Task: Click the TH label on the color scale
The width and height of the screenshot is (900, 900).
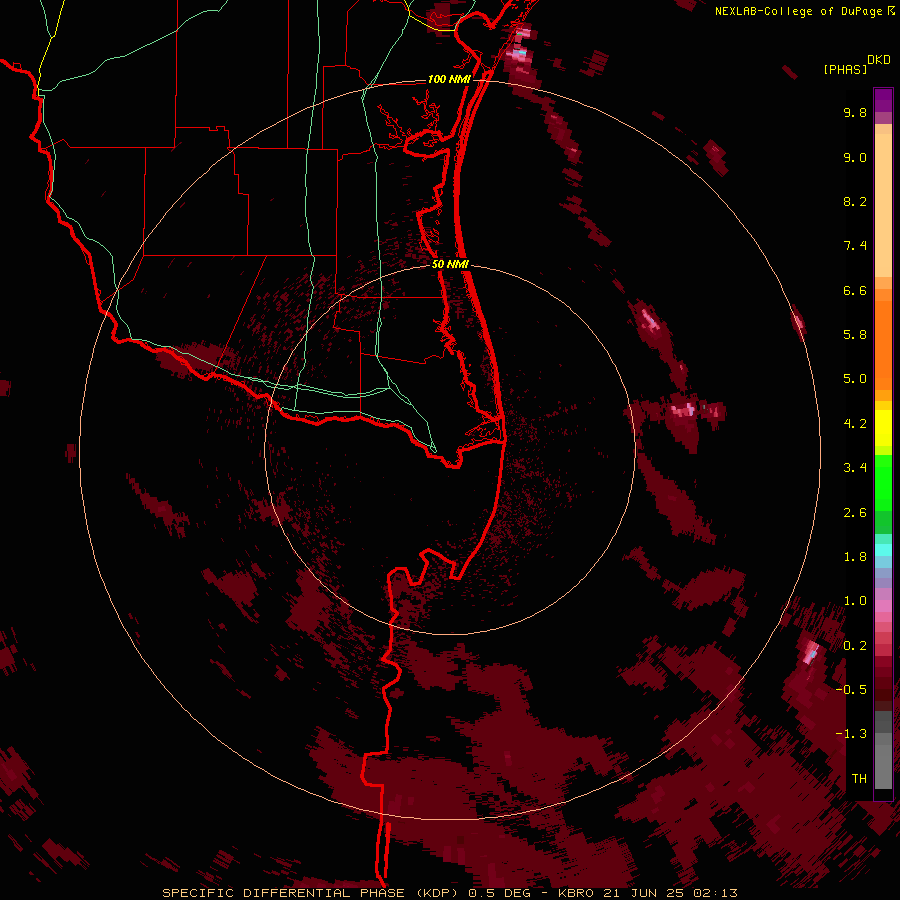Action: tap(859, 779)
